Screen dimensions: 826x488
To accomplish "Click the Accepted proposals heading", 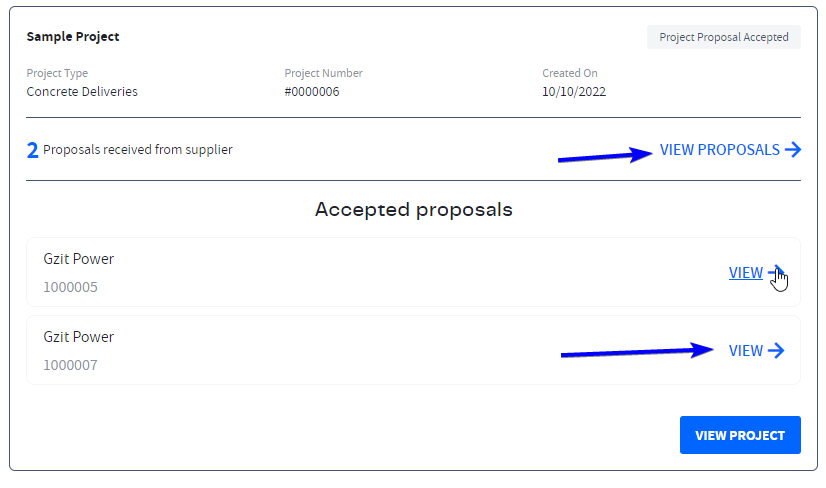I will click(x=413, y=210).
